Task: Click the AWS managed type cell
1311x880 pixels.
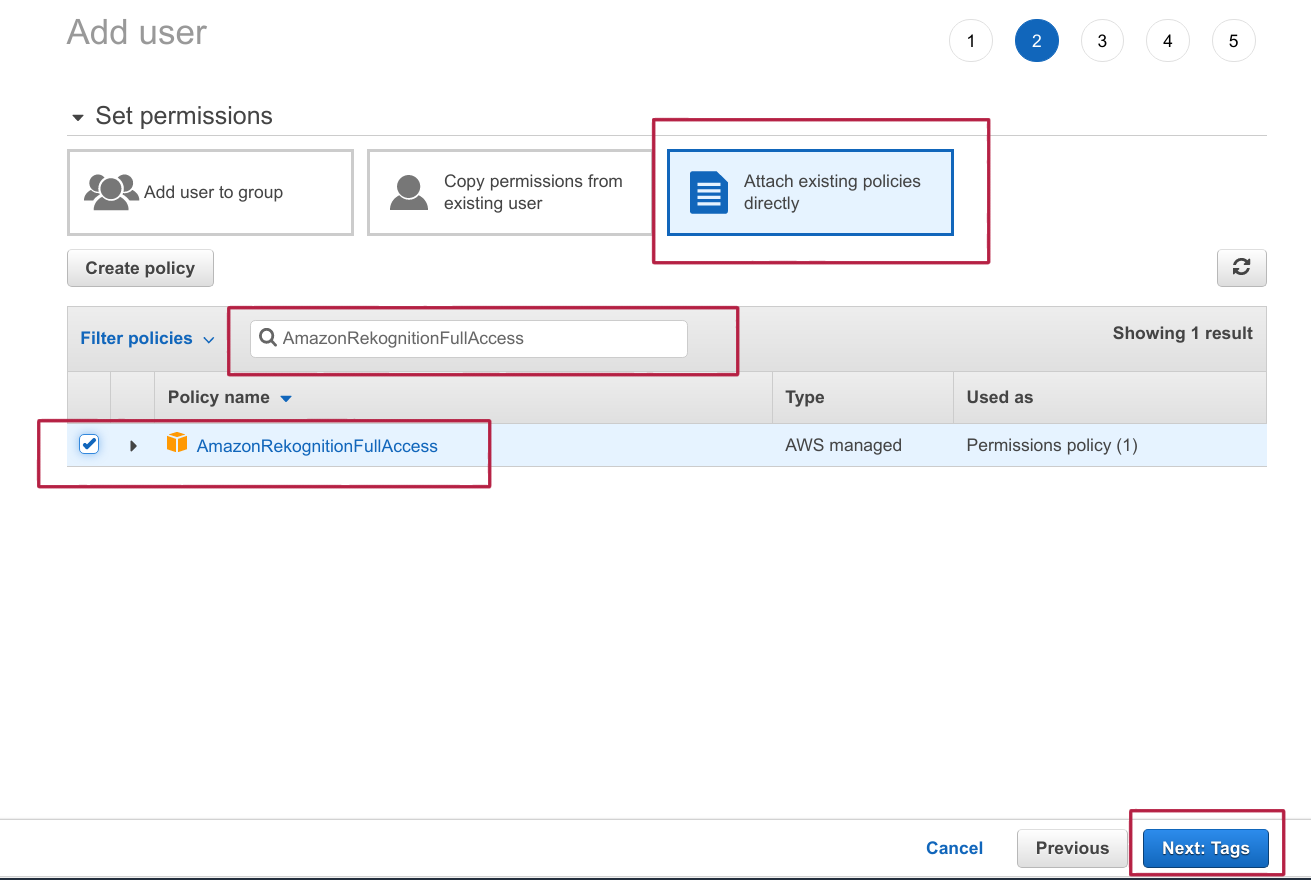Action: pos(844,445)
